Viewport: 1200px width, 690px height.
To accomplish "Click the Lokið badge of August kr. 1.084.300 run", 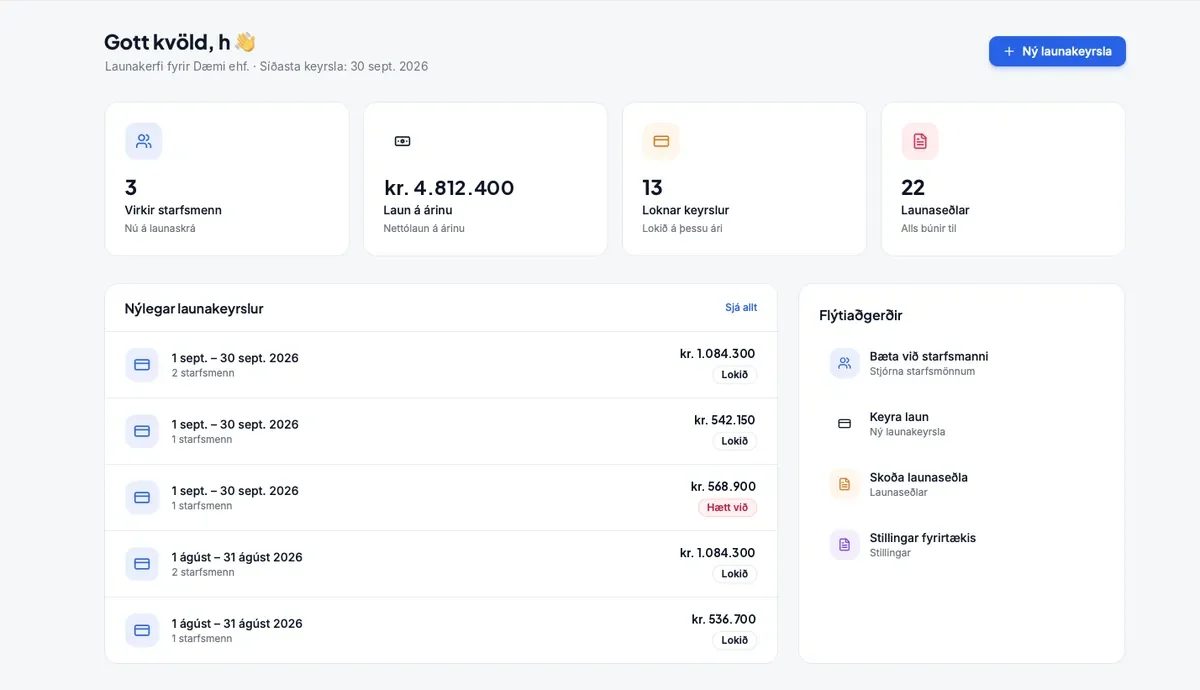I will pos(735,574).
